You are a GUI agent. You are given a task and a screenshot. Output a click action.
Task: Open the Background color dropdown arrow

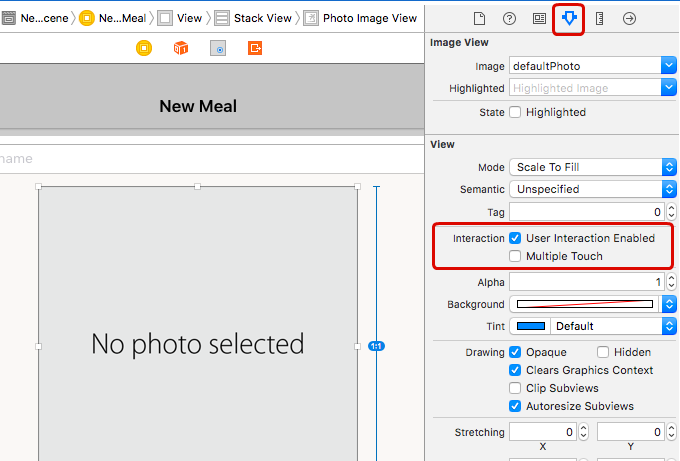coord(669,304)
